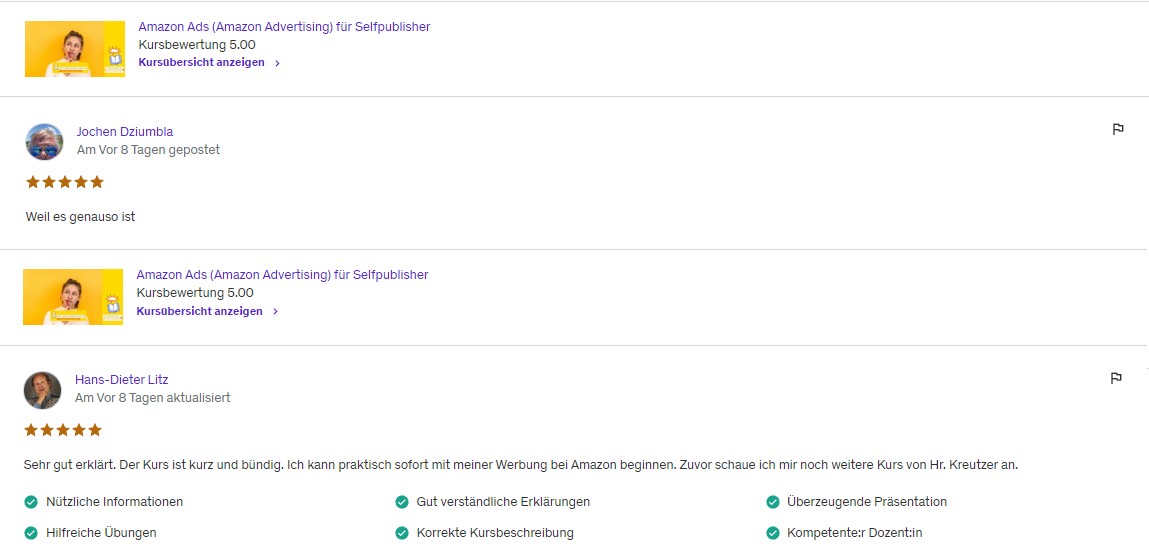Open the first Kursübersicht anzeigen chevron
The height and width of the screenshot is (557, 1149).
pos(277,63)
